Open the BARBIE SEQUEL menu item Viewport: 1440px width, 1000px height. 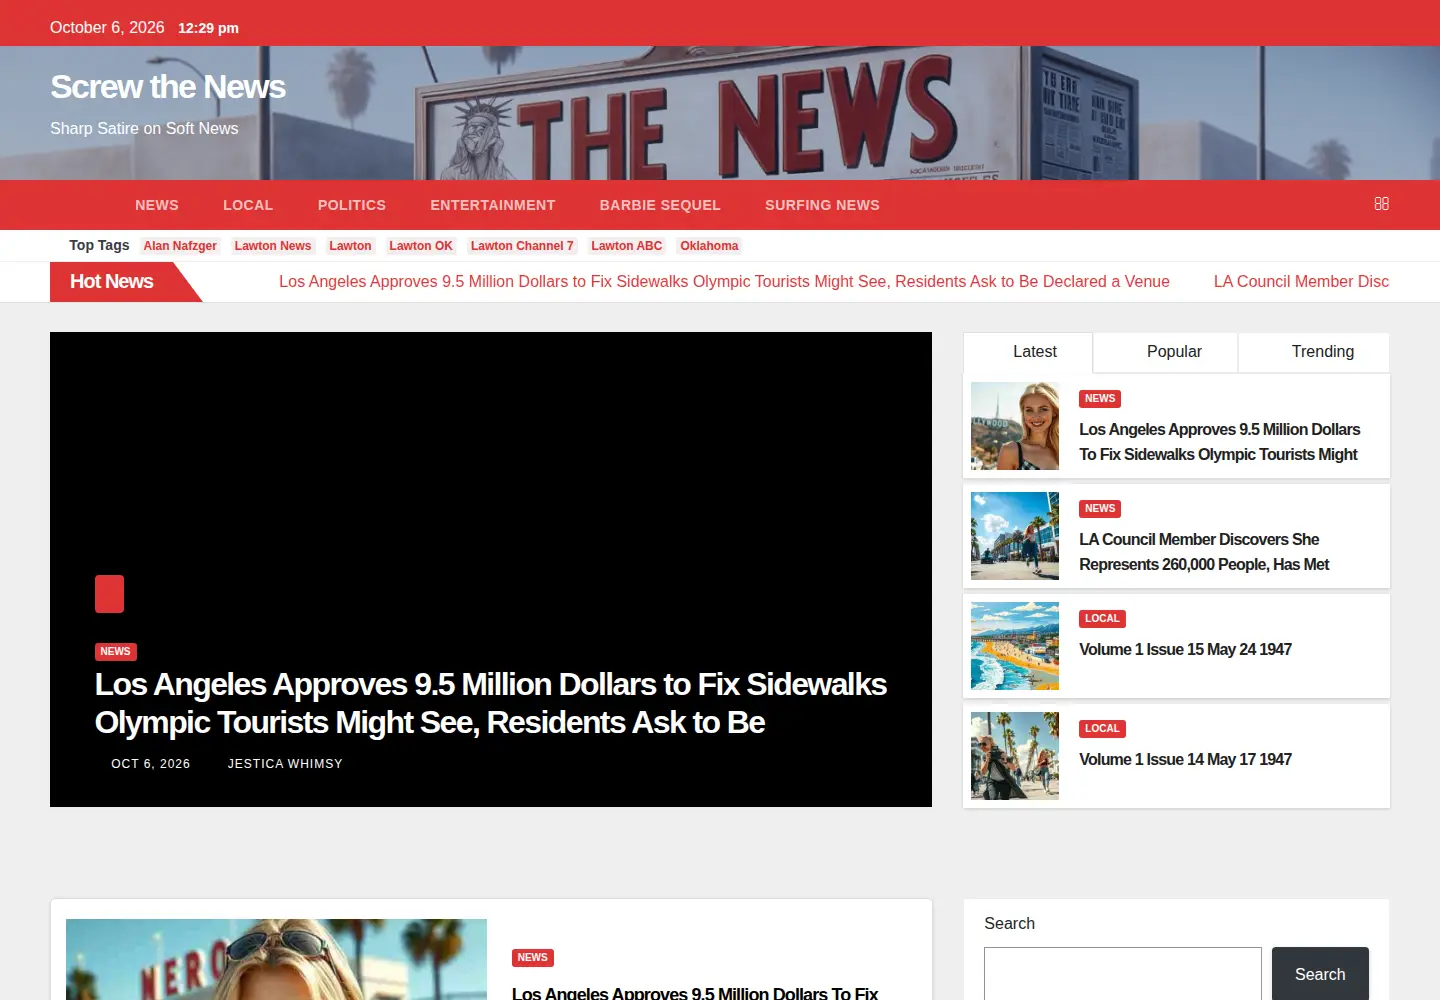coord(660,205)
